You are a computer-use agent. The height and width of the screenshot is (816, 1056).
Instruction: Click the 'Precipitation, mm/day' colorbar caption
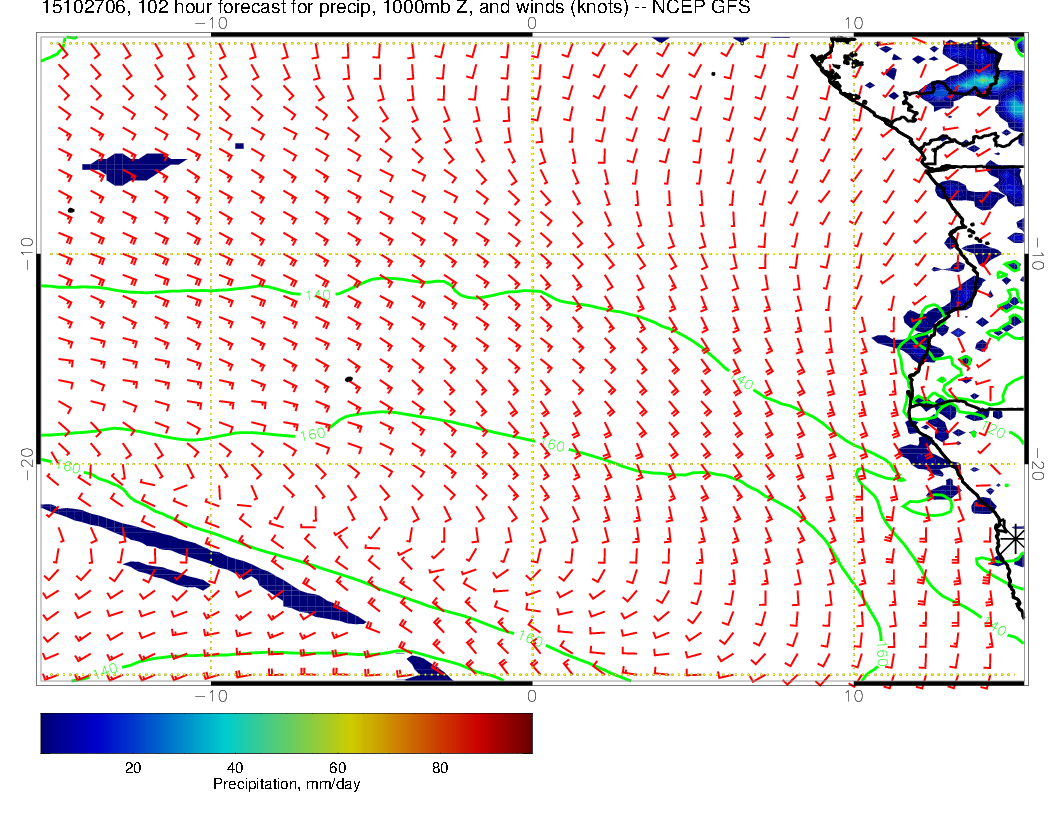click(286, 784)
